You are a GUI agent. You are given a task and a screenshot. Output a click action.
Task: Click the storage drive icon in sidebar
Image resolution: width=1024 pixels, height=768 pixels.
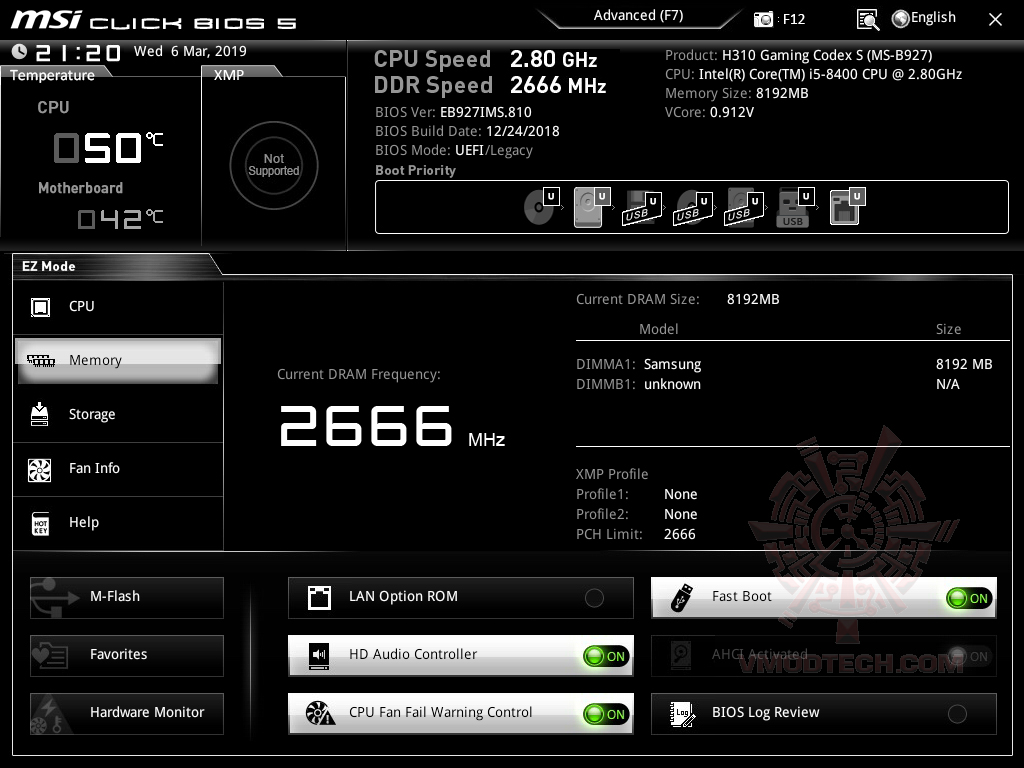click(39, 414)
